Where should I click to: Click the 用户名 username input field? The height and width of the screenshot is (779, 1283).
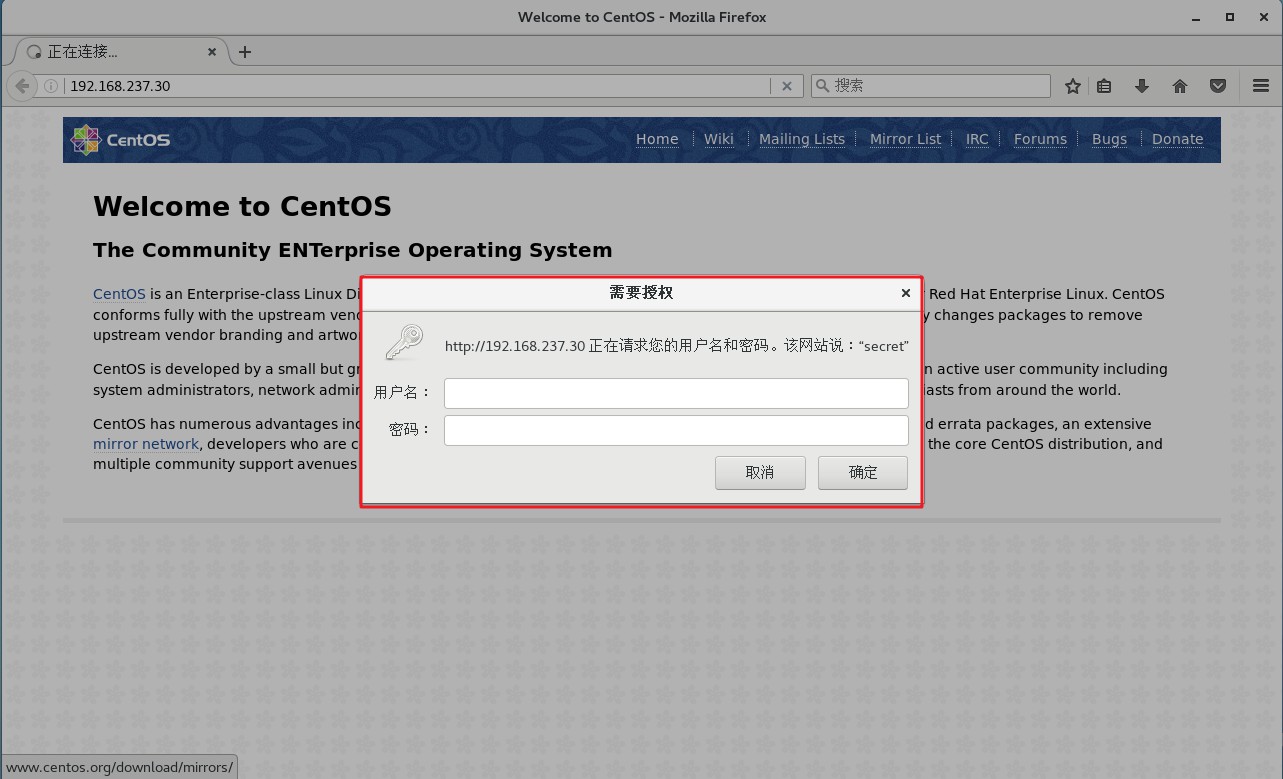pos(676,393)
